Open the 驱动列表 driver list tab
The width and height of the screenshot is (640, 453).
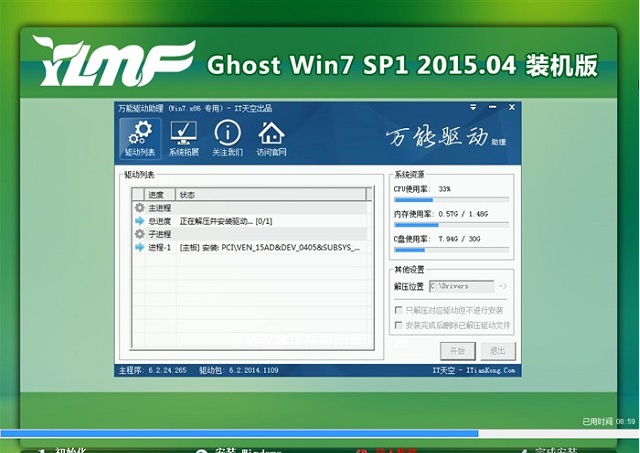[x=140, y=139]
